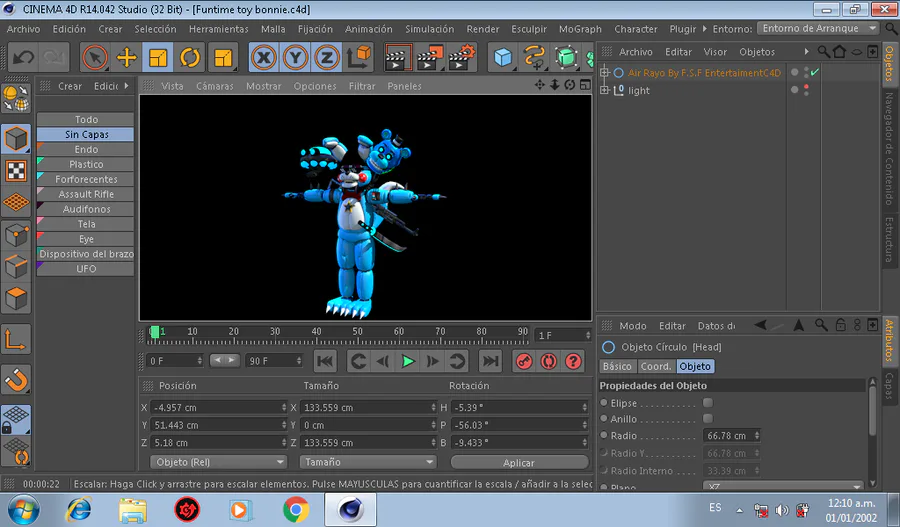Toggle the Z axis lock
900x527 pixels.
tap(326, 57)
